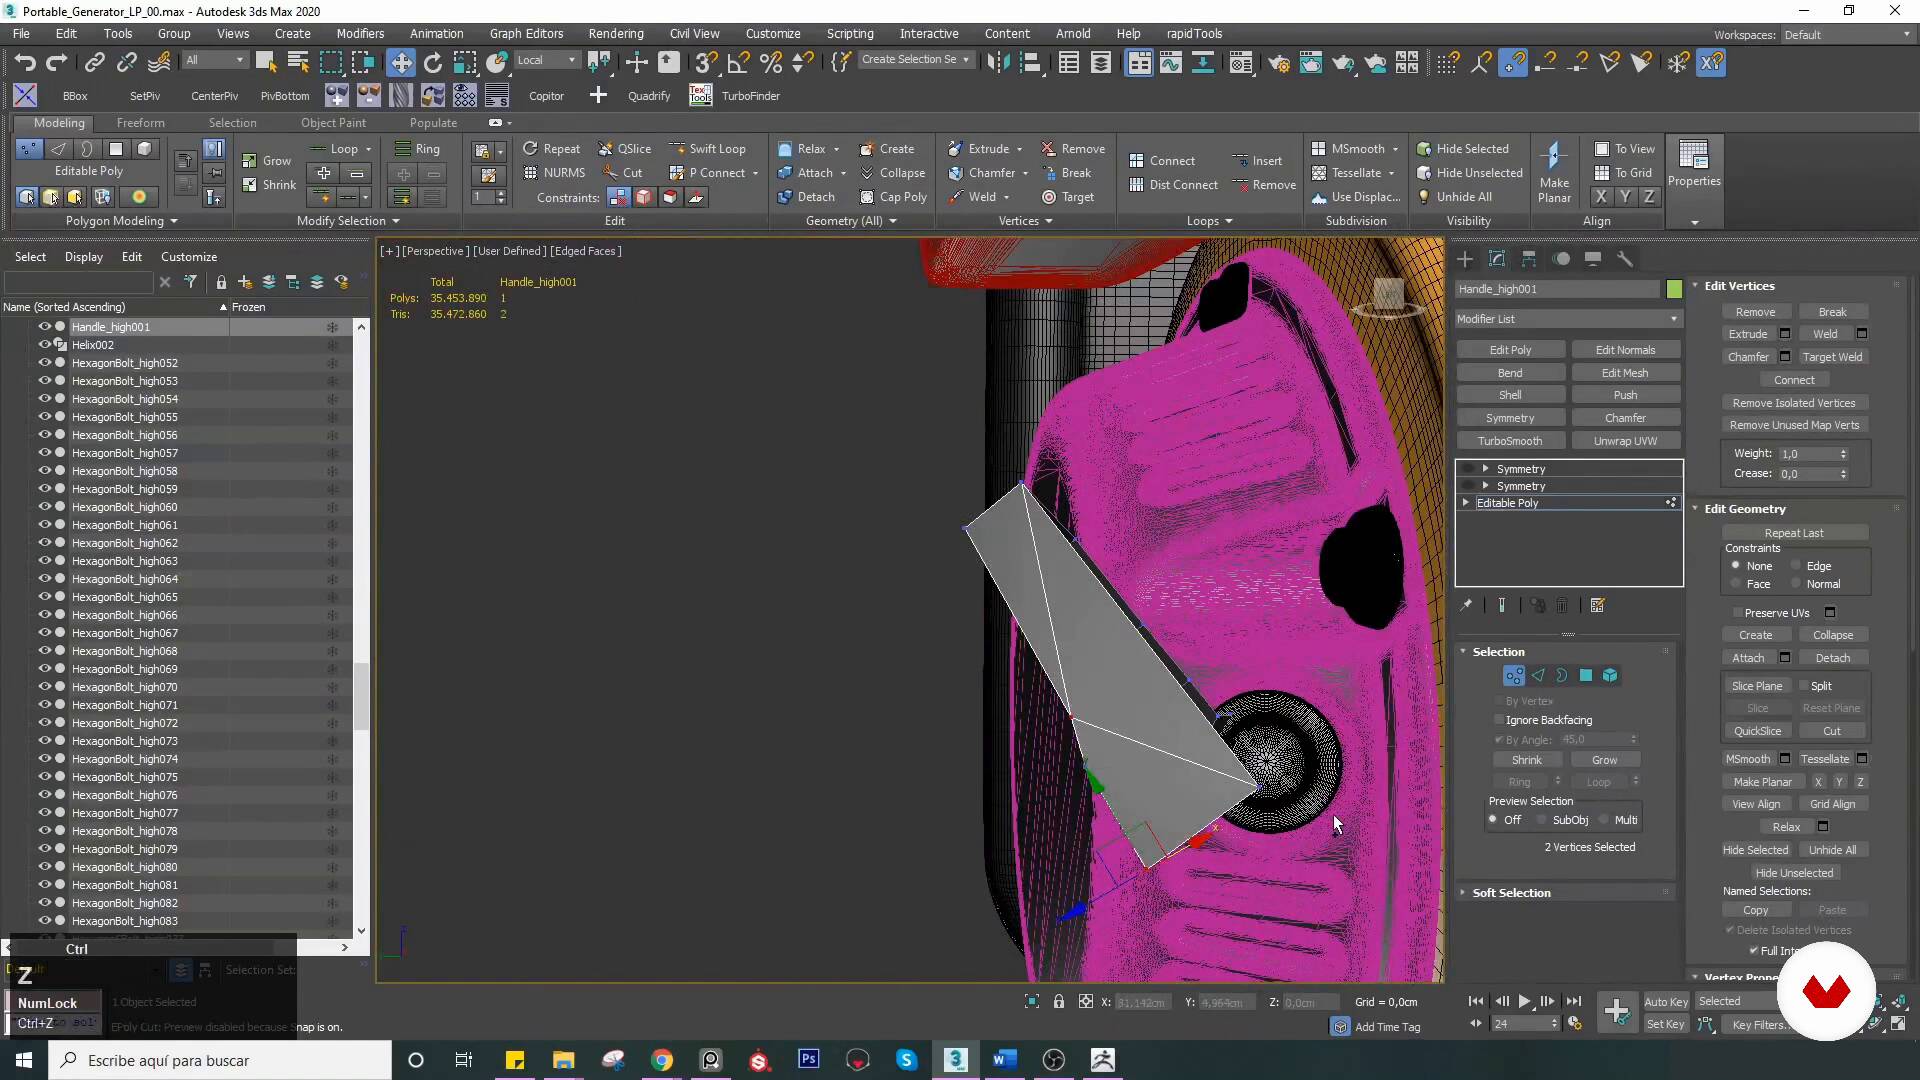Open the Hierarchy tab in command panel
The image size is (1920, 1080).
[x=1529, y=259]
